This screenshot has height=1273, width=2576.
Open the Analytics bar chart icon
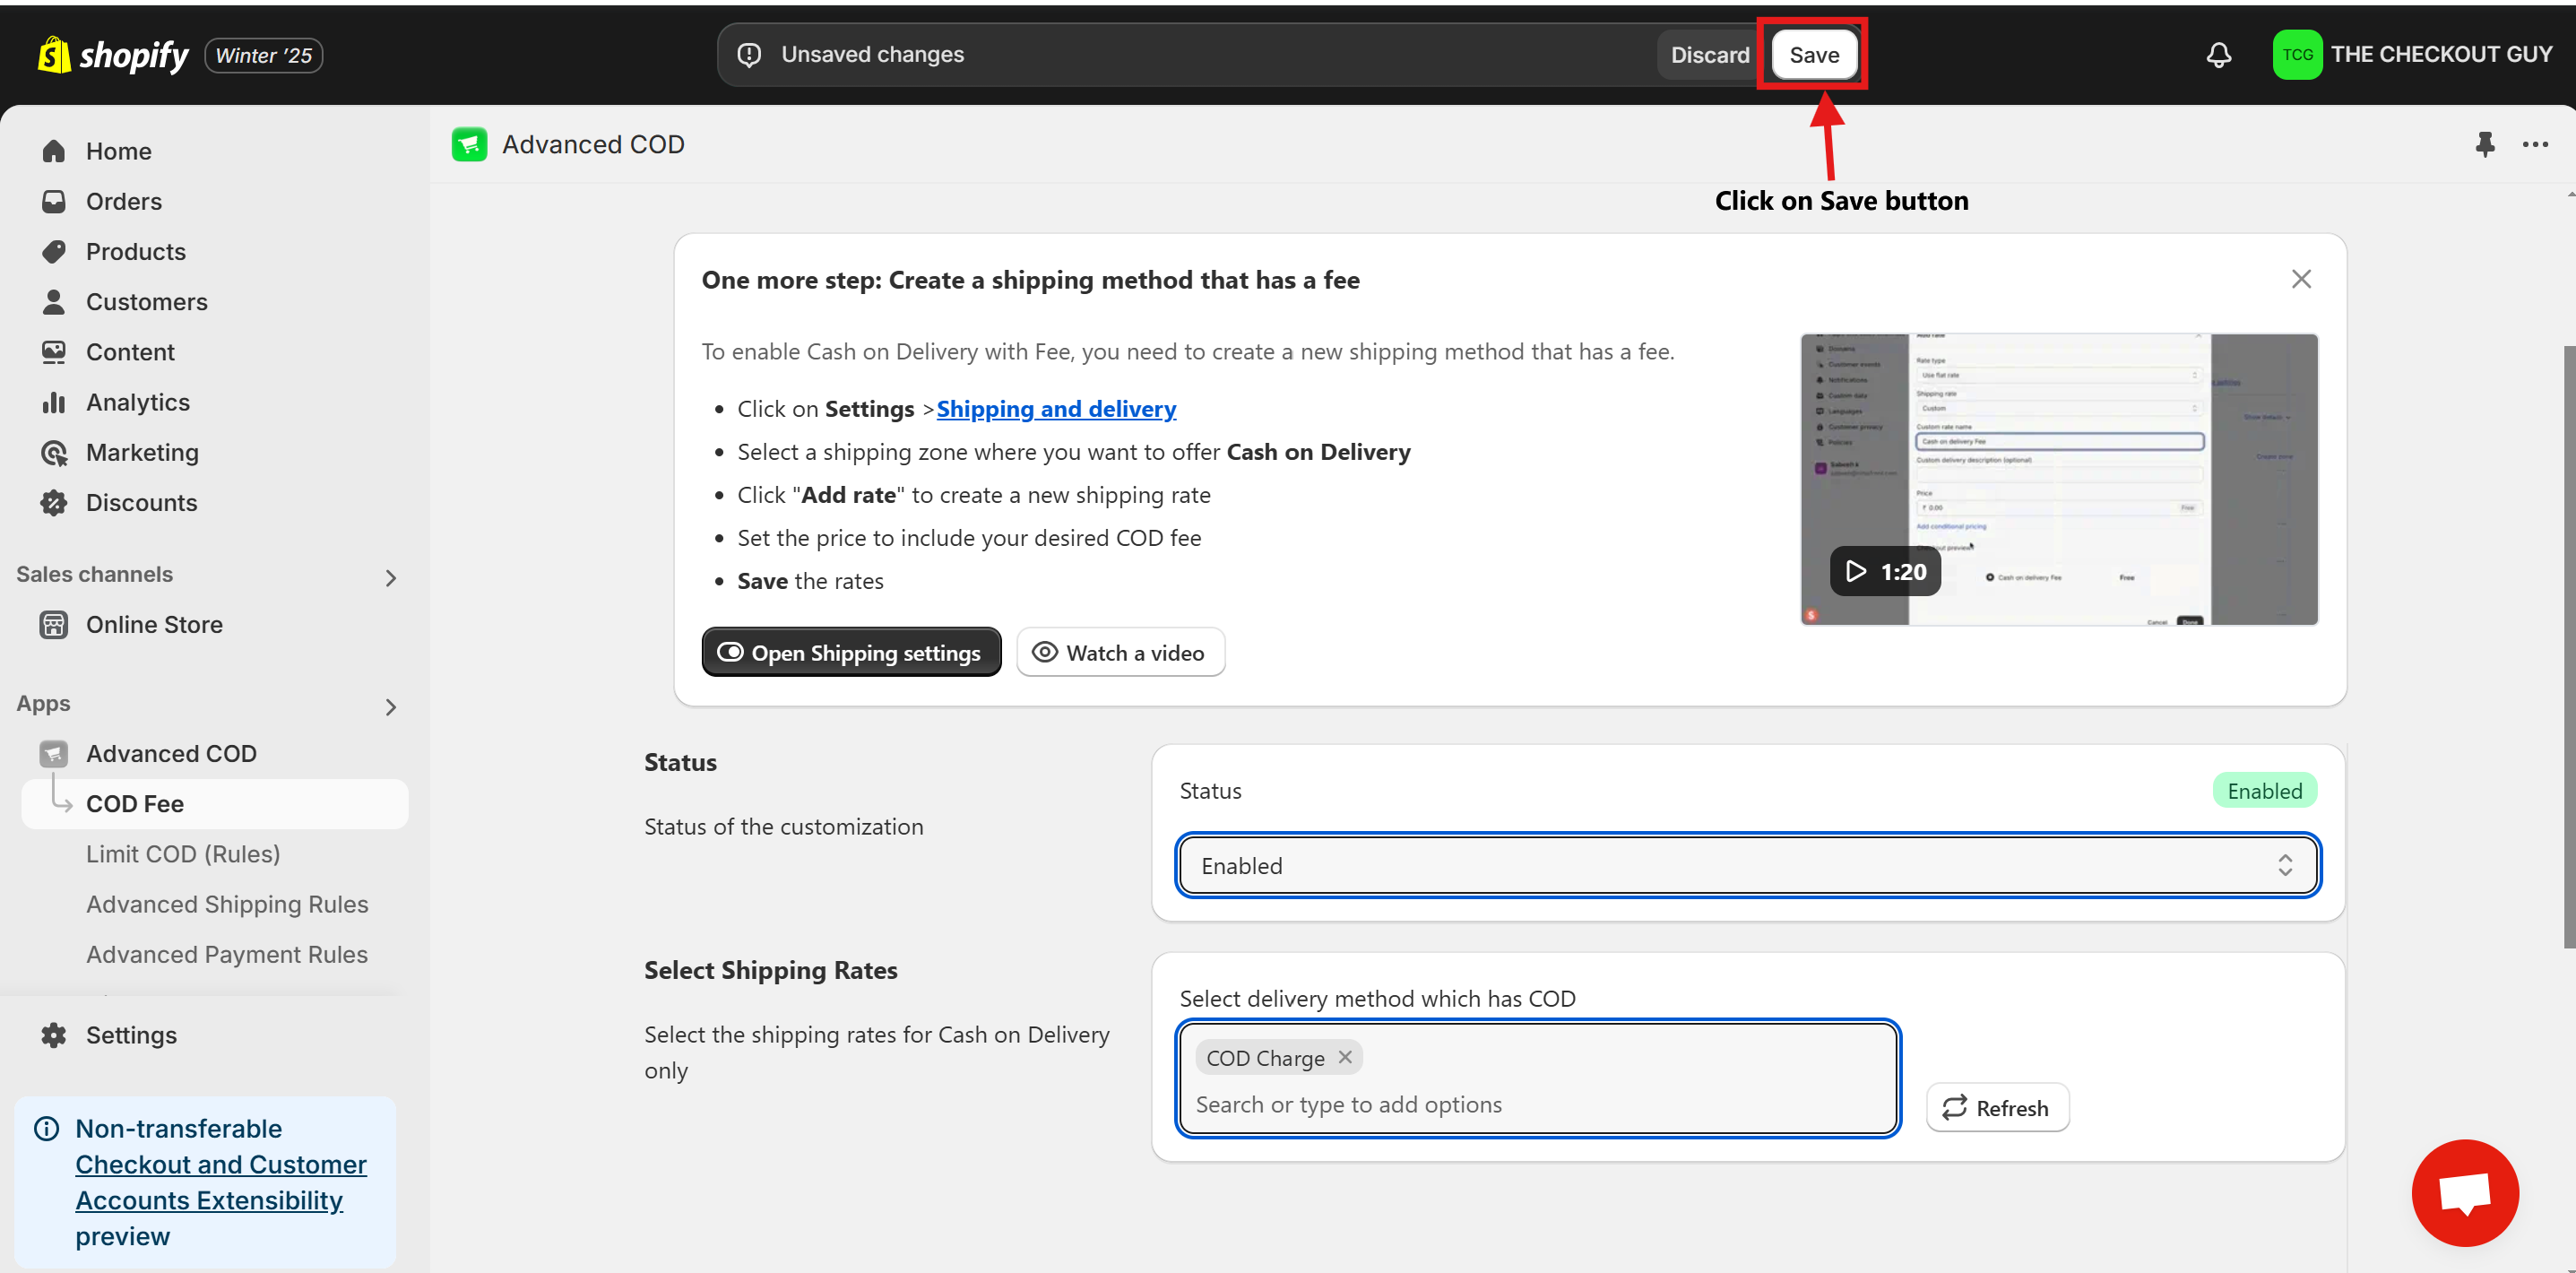[x=54, y=402]
